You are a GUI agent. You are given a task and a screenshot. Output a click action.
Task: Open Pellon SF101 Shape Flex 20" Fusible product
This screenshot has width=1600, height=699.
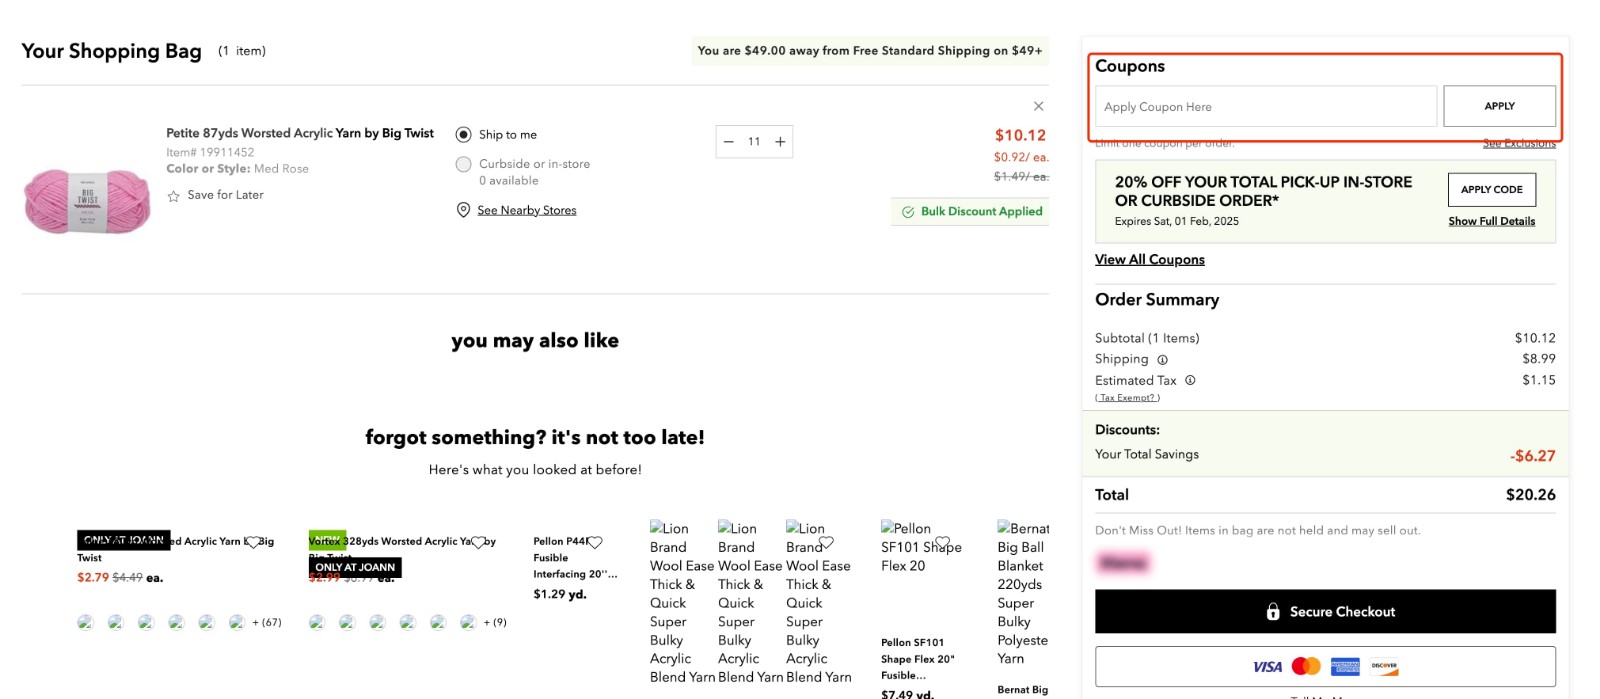918,659
